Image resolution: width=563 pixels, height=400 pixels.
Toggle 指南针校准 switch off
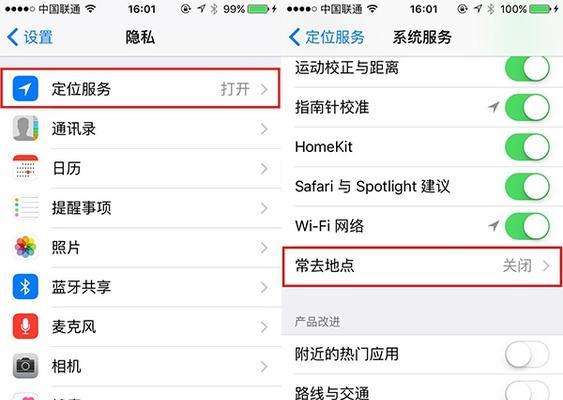[527, 107]
